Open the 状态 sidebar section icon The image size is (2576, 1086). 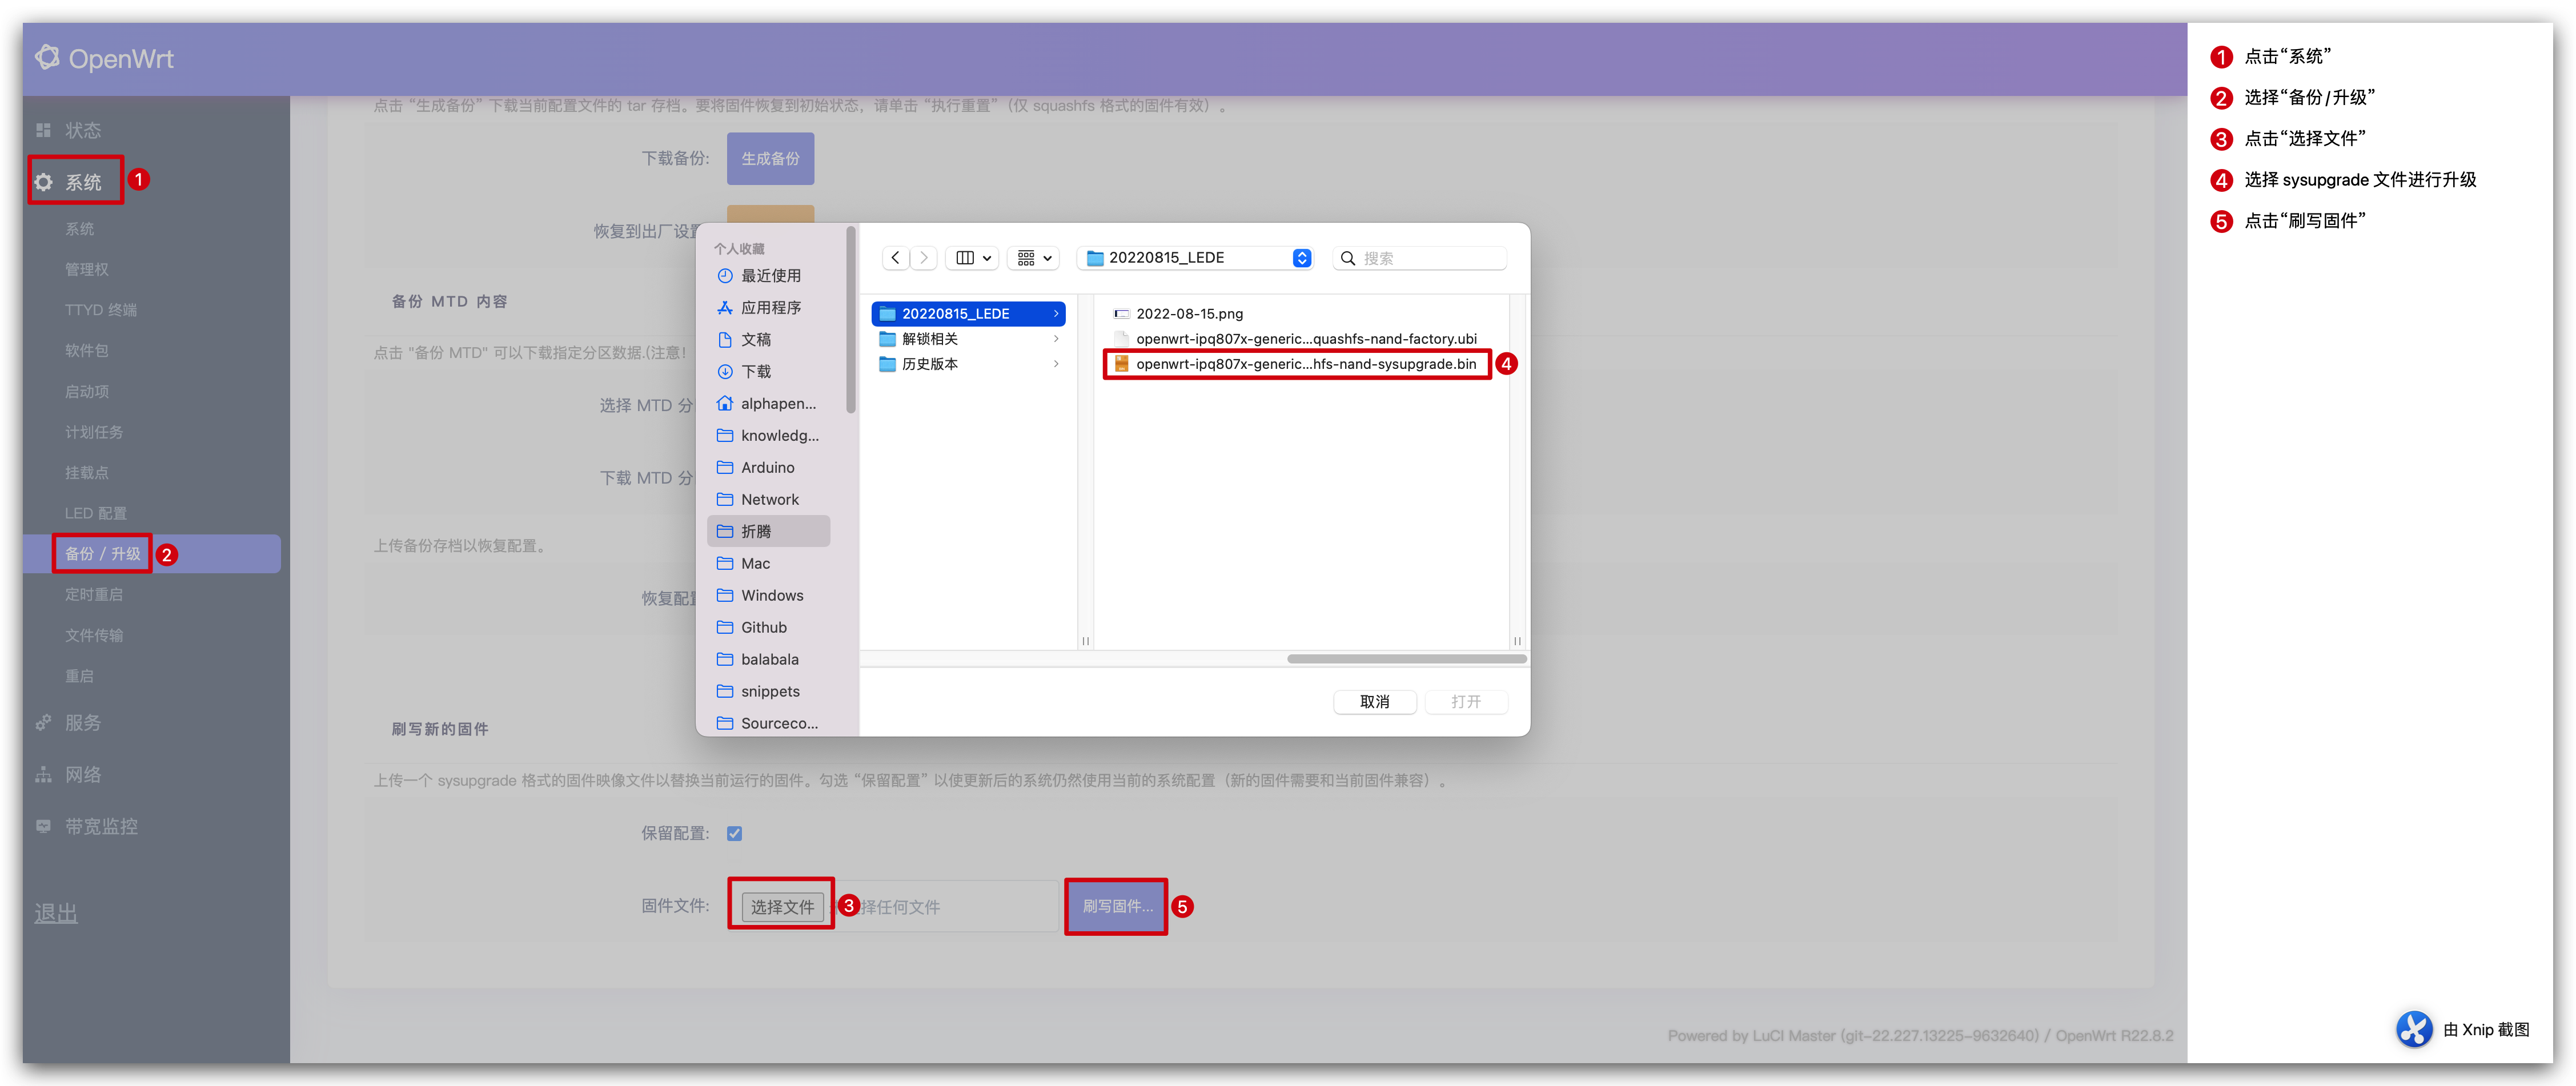tap(43, 130)
